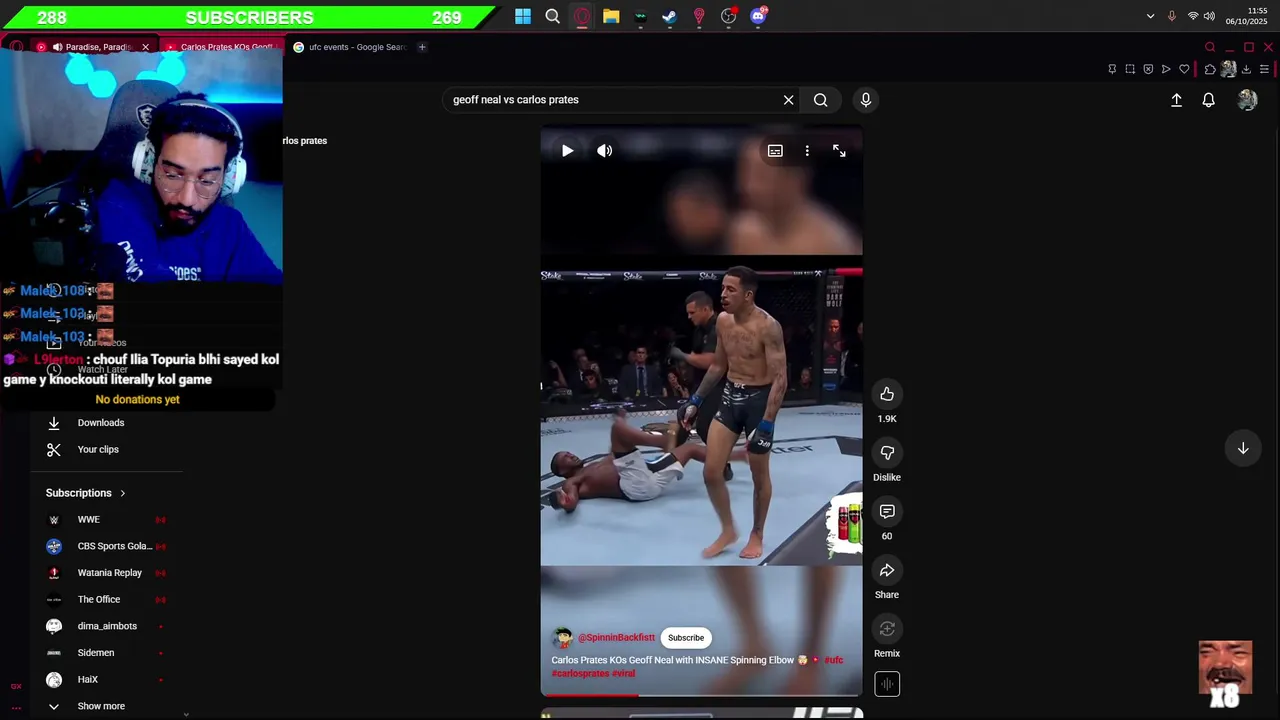Viewport: 1280px width, 720px height.
Task: Open YouTube account avatar menu
Action: pos(1247,100)
